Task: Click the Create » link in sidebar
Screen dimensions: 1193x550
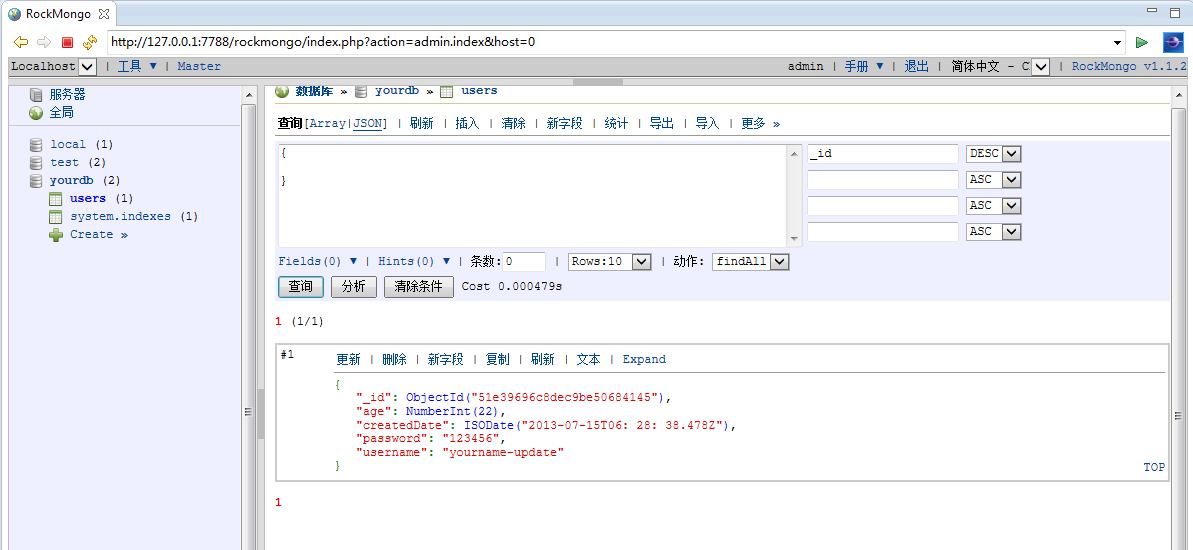Action: coord(99,235)
